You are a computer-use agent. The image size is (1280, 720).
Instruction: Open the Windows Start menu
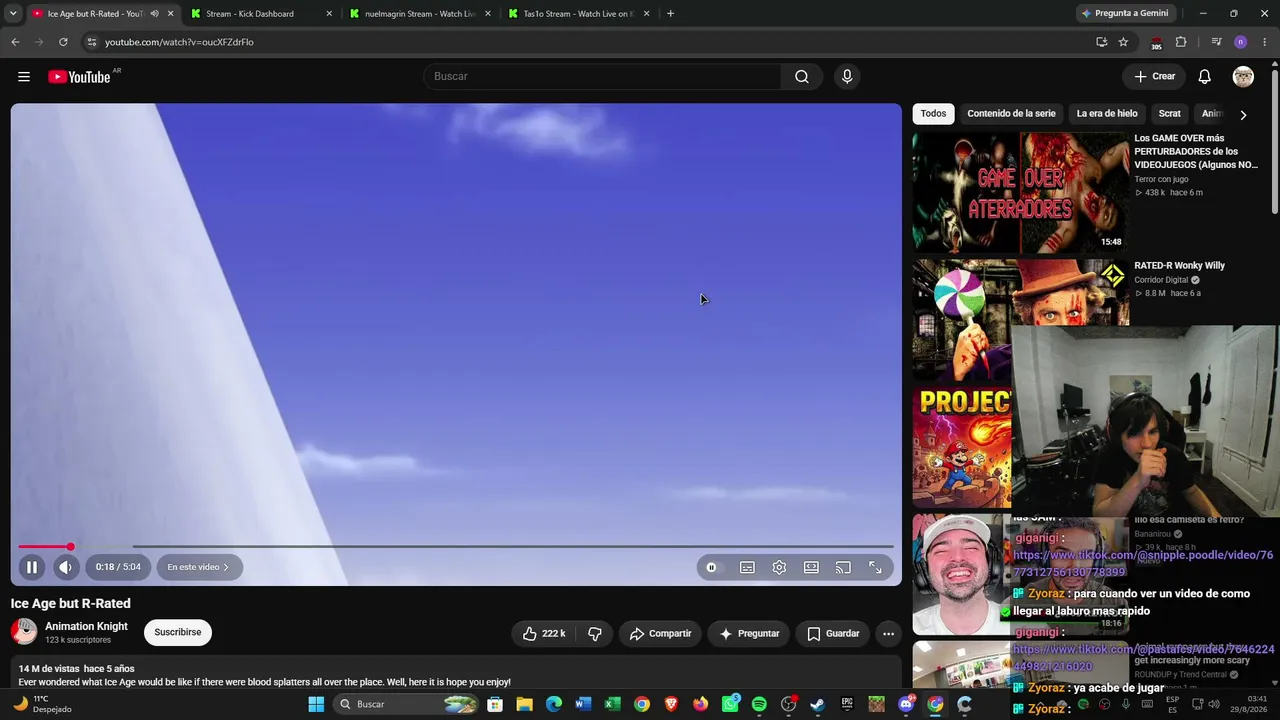click(316, 704)
